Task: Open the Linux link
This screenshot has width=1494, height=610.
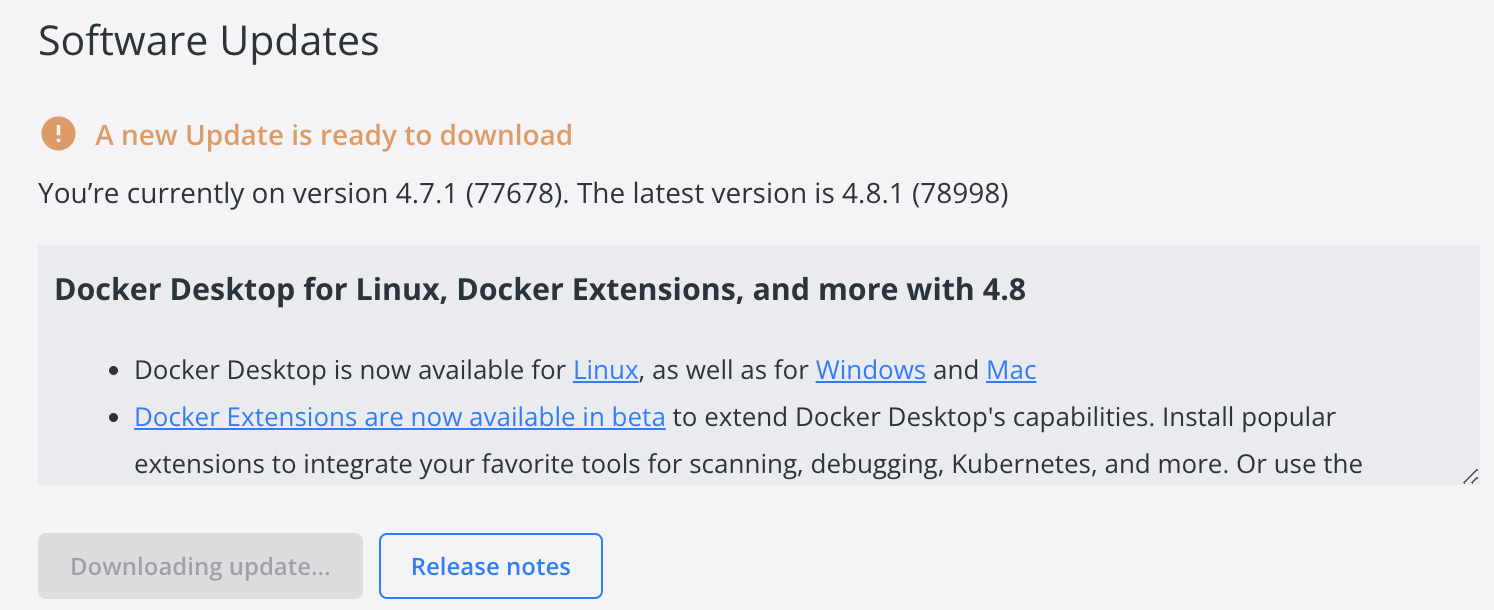Action: coord(605,370)
